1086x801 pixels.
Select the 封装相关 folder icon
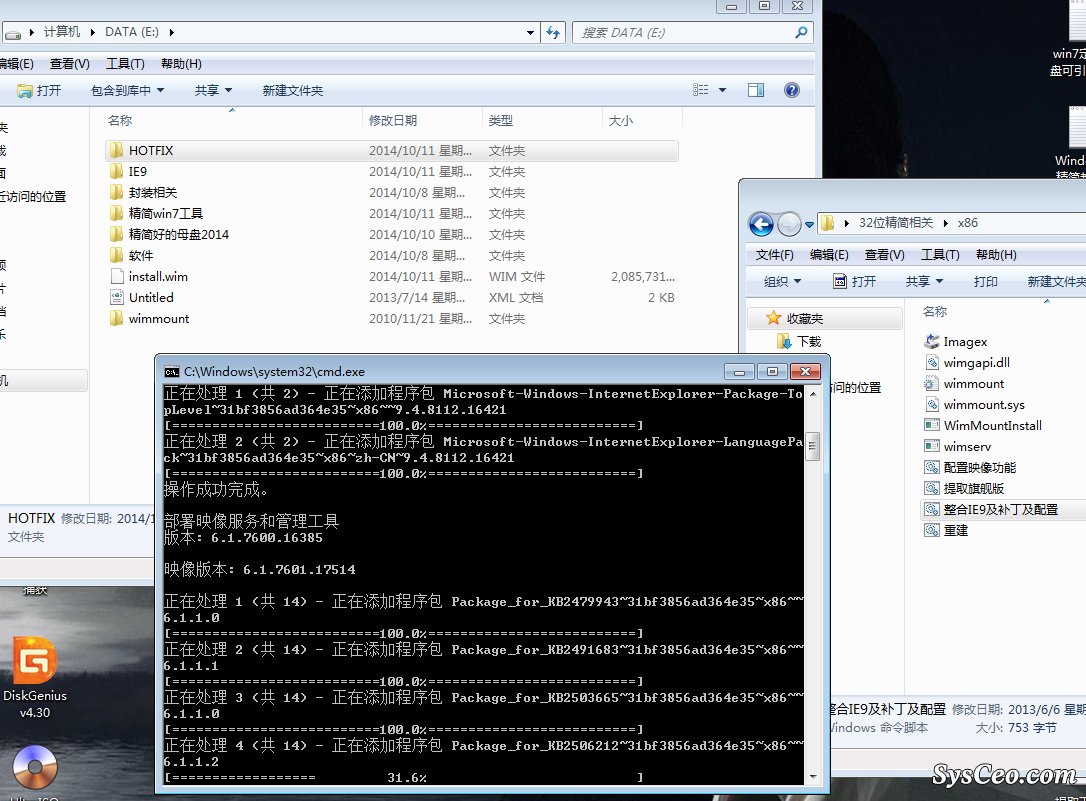pyautogui.click(x=116, y=192)
